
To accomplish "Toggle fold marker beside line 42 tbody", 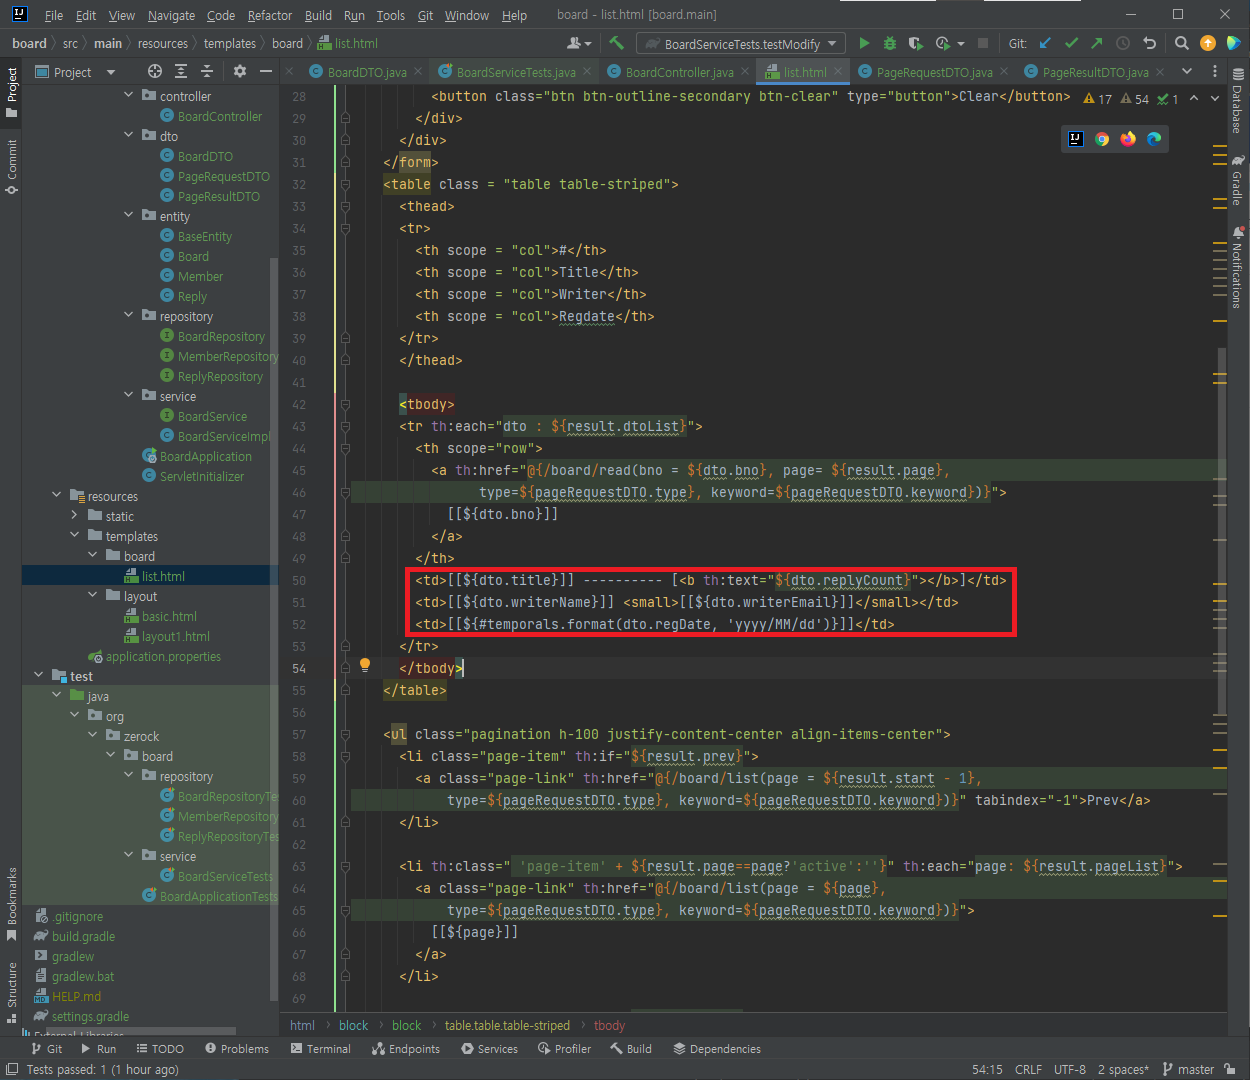I will pyautogui.click(x=345, y=405).
